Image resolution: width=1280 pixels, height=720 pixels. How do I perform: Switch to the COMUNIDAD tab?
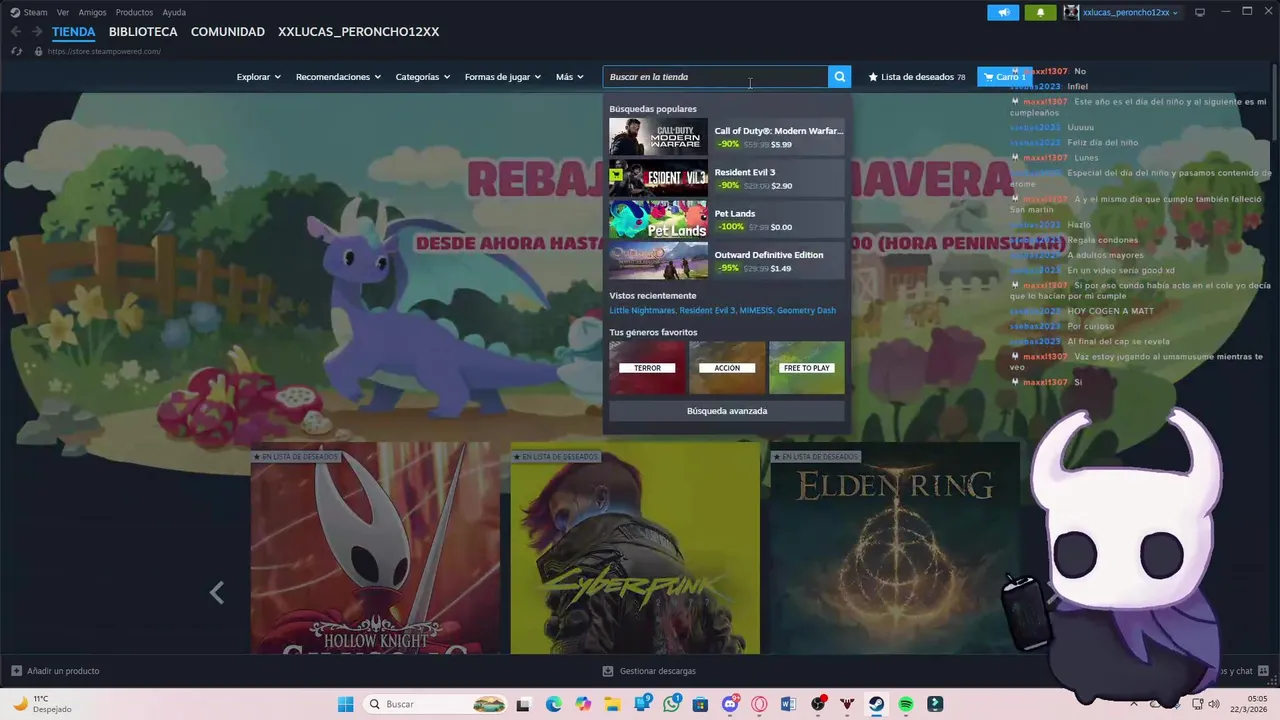click(x=228, y=32)
